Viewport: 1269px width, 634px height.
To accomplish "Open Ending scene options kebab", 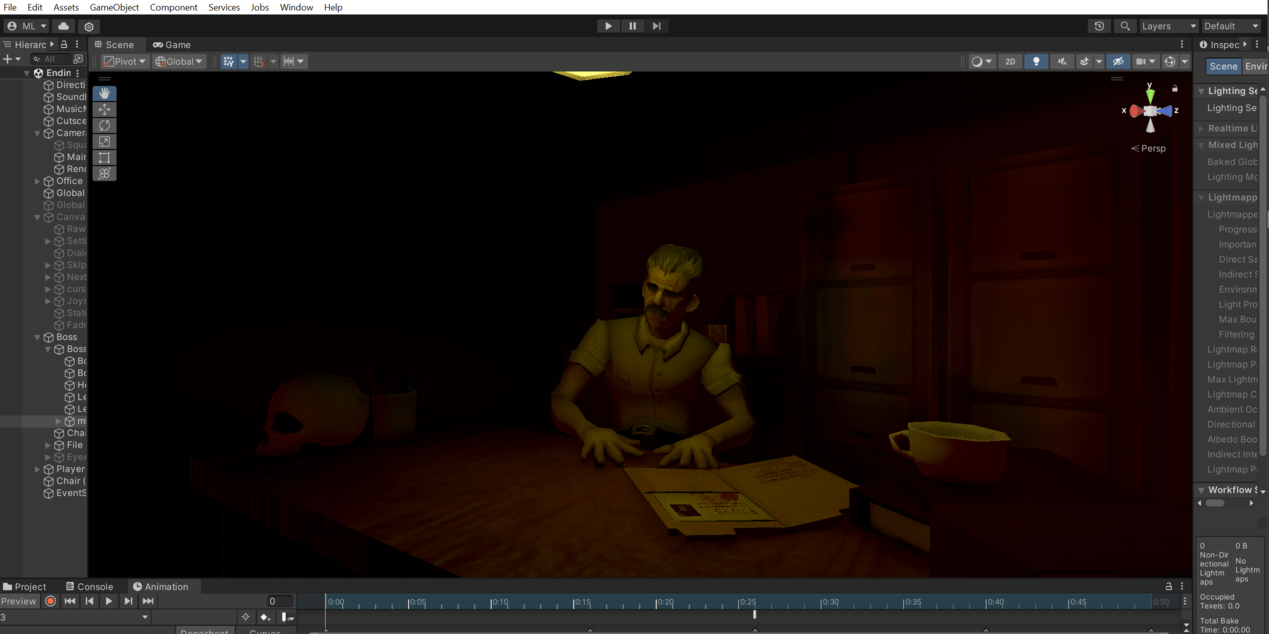I will point(77,73).
